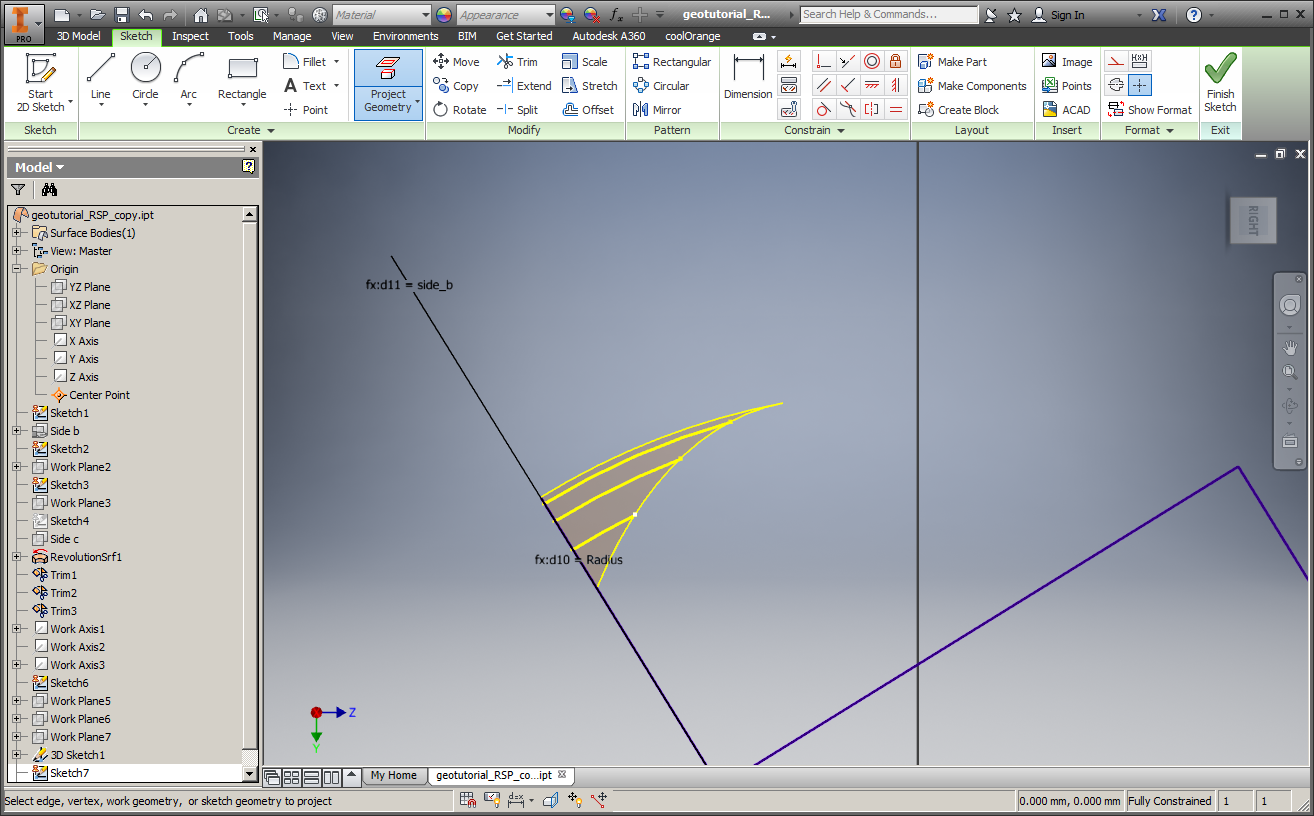Apply Concentric constraint

point(872,61)
